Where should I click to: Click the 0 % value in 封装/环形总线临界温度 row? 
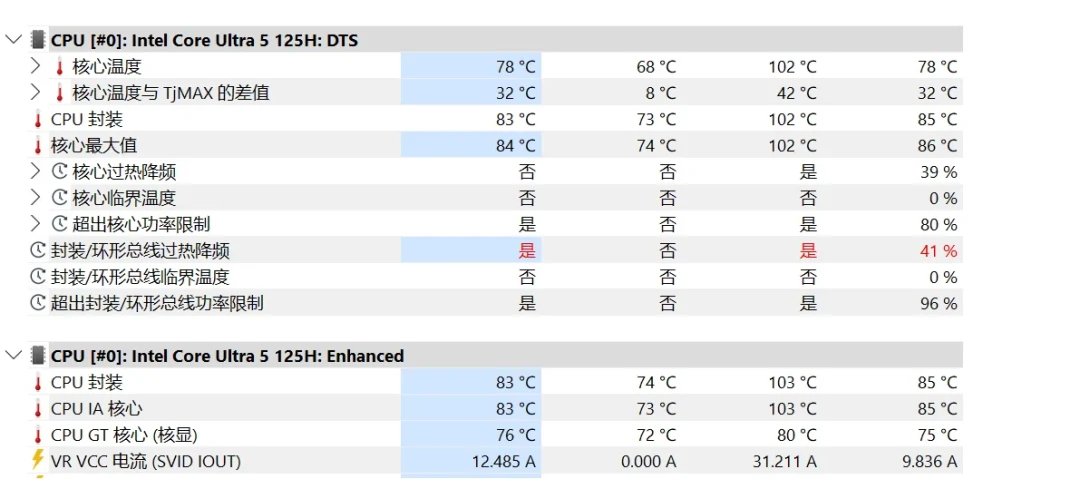[943, 277]
